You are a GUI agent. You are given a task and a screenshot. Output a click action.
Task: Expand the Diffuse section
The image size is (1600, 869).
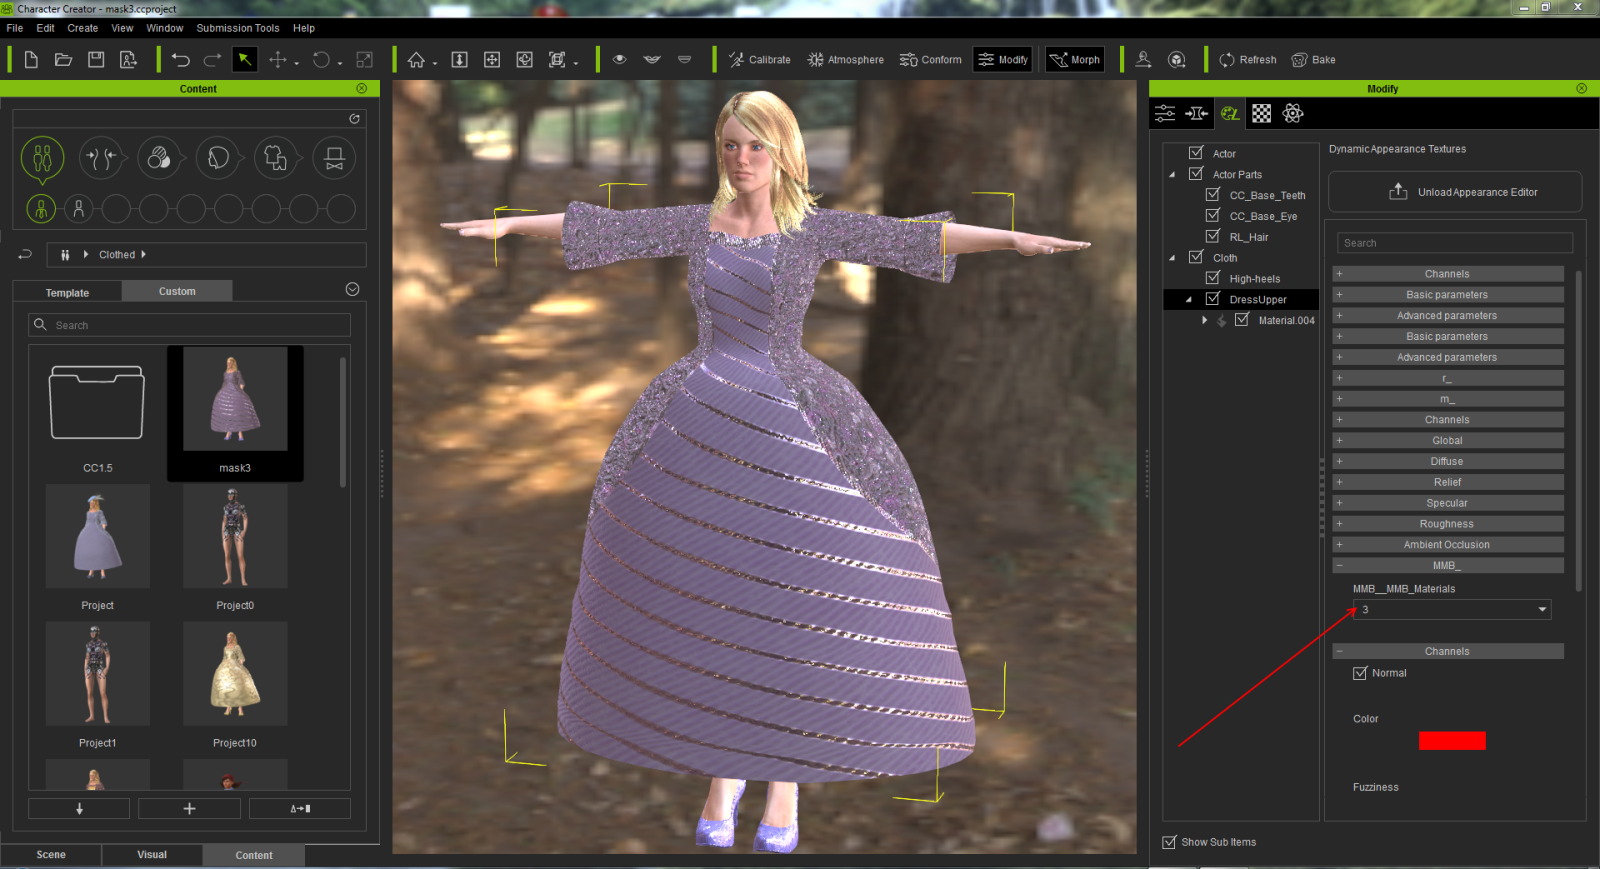pos(1448,462)
